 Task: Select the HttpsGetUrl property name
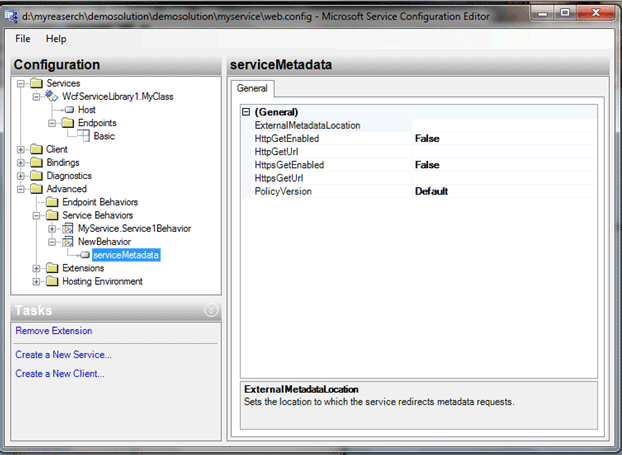(279, 178)
